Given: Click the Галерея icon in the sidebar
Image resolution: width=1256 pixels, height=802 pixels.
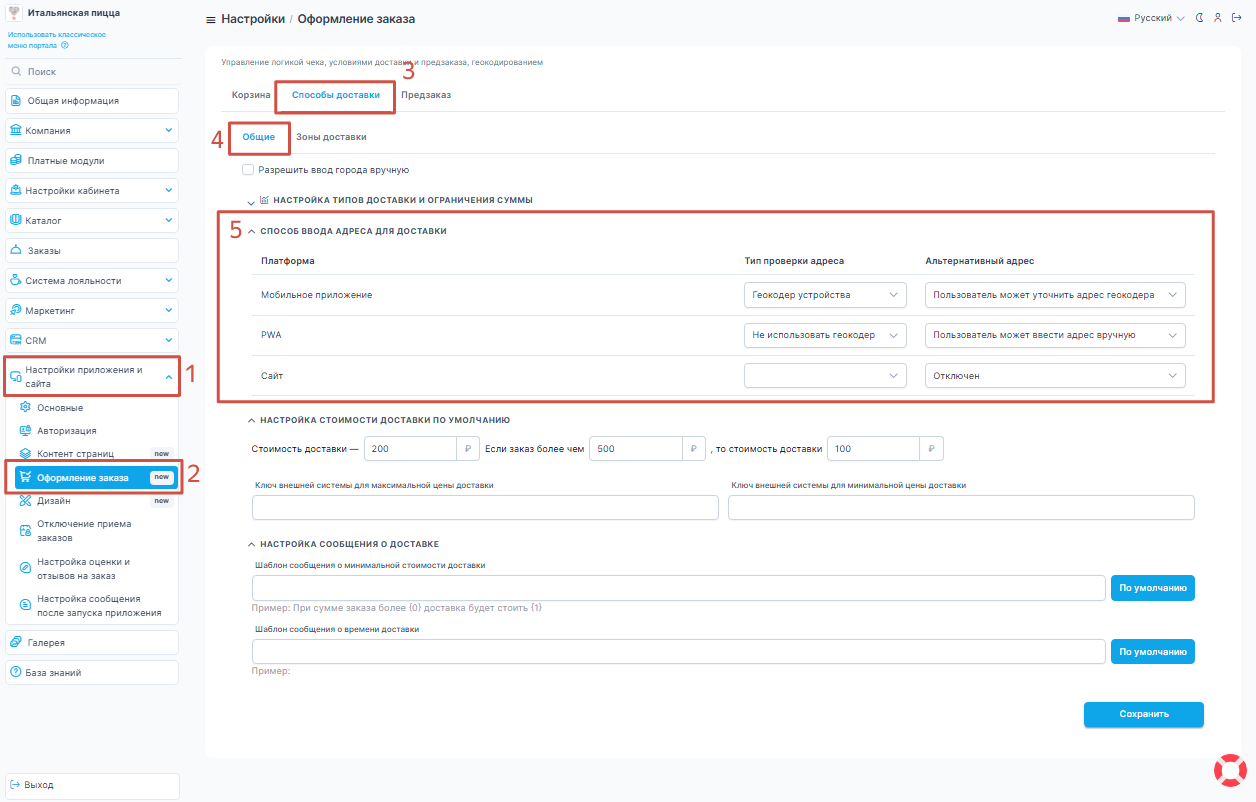Looking at the screenshot, I should click(16, 643).
